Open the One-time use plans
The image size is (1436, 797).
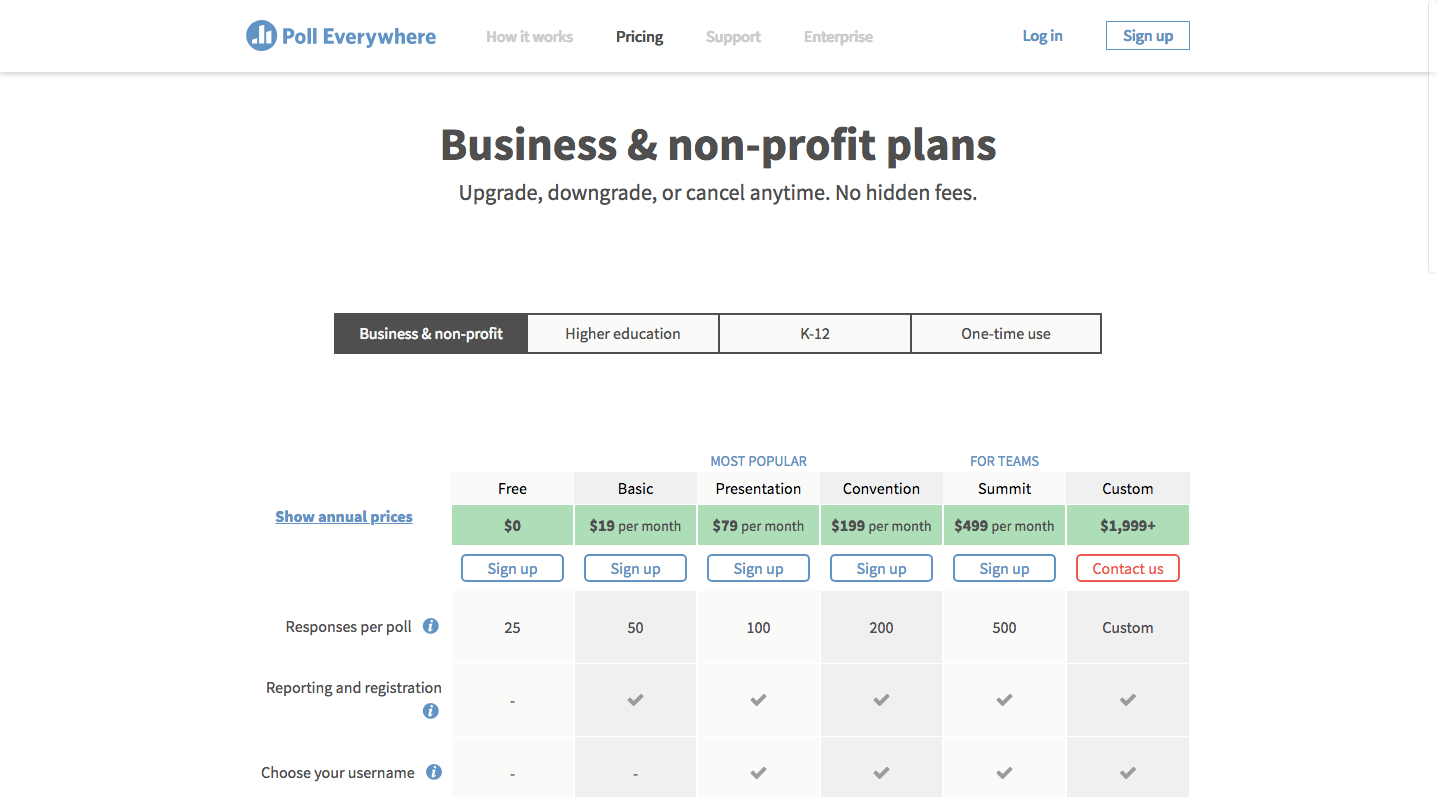point(1005,333)
